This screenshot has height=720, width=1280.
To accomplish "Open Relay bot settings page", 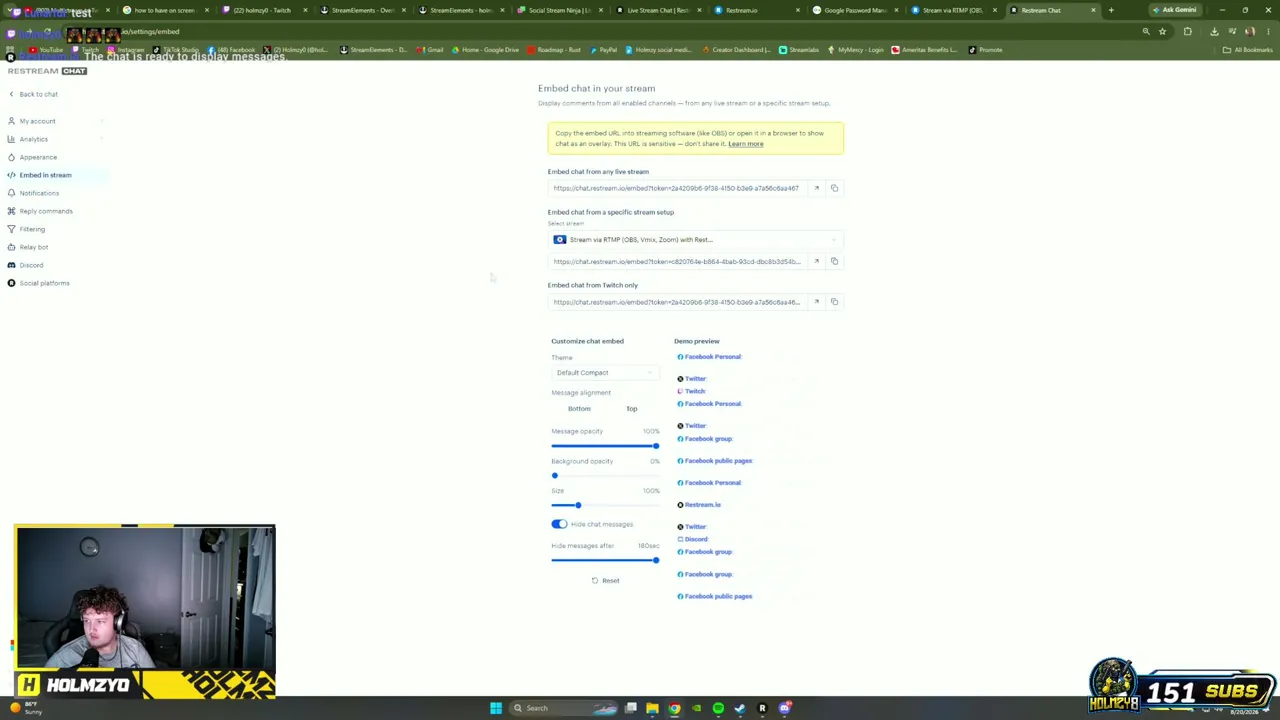I will [x=34, y=247].
